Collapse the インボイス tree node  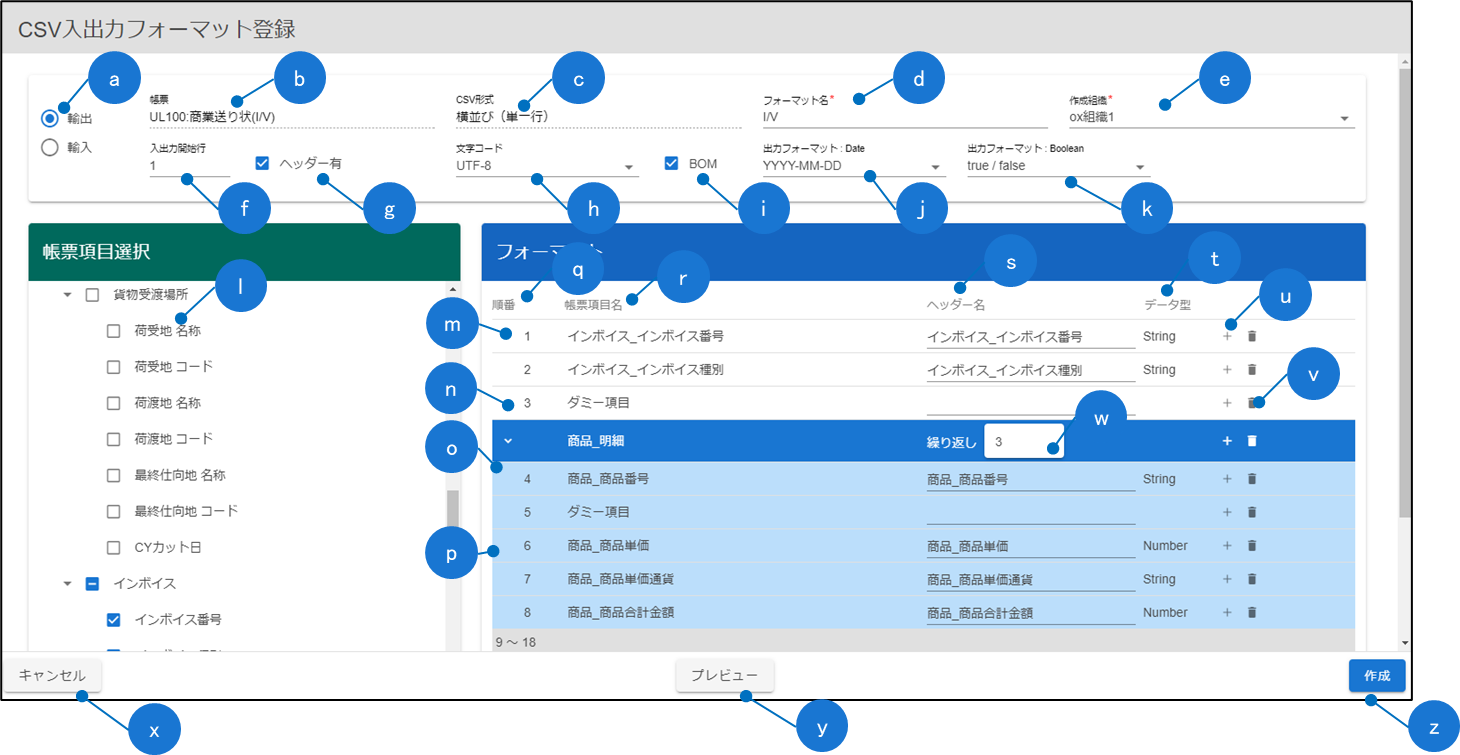(68, 584)
